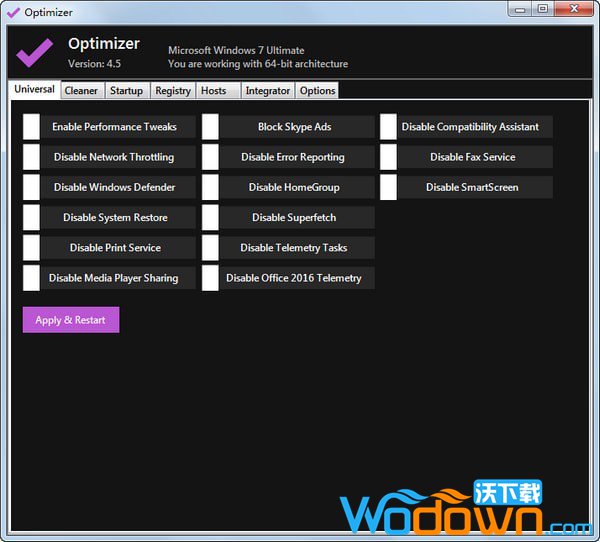The image size is (600, 542).
Task: Click the Disable Print Service label button
Action: (118, 248)
